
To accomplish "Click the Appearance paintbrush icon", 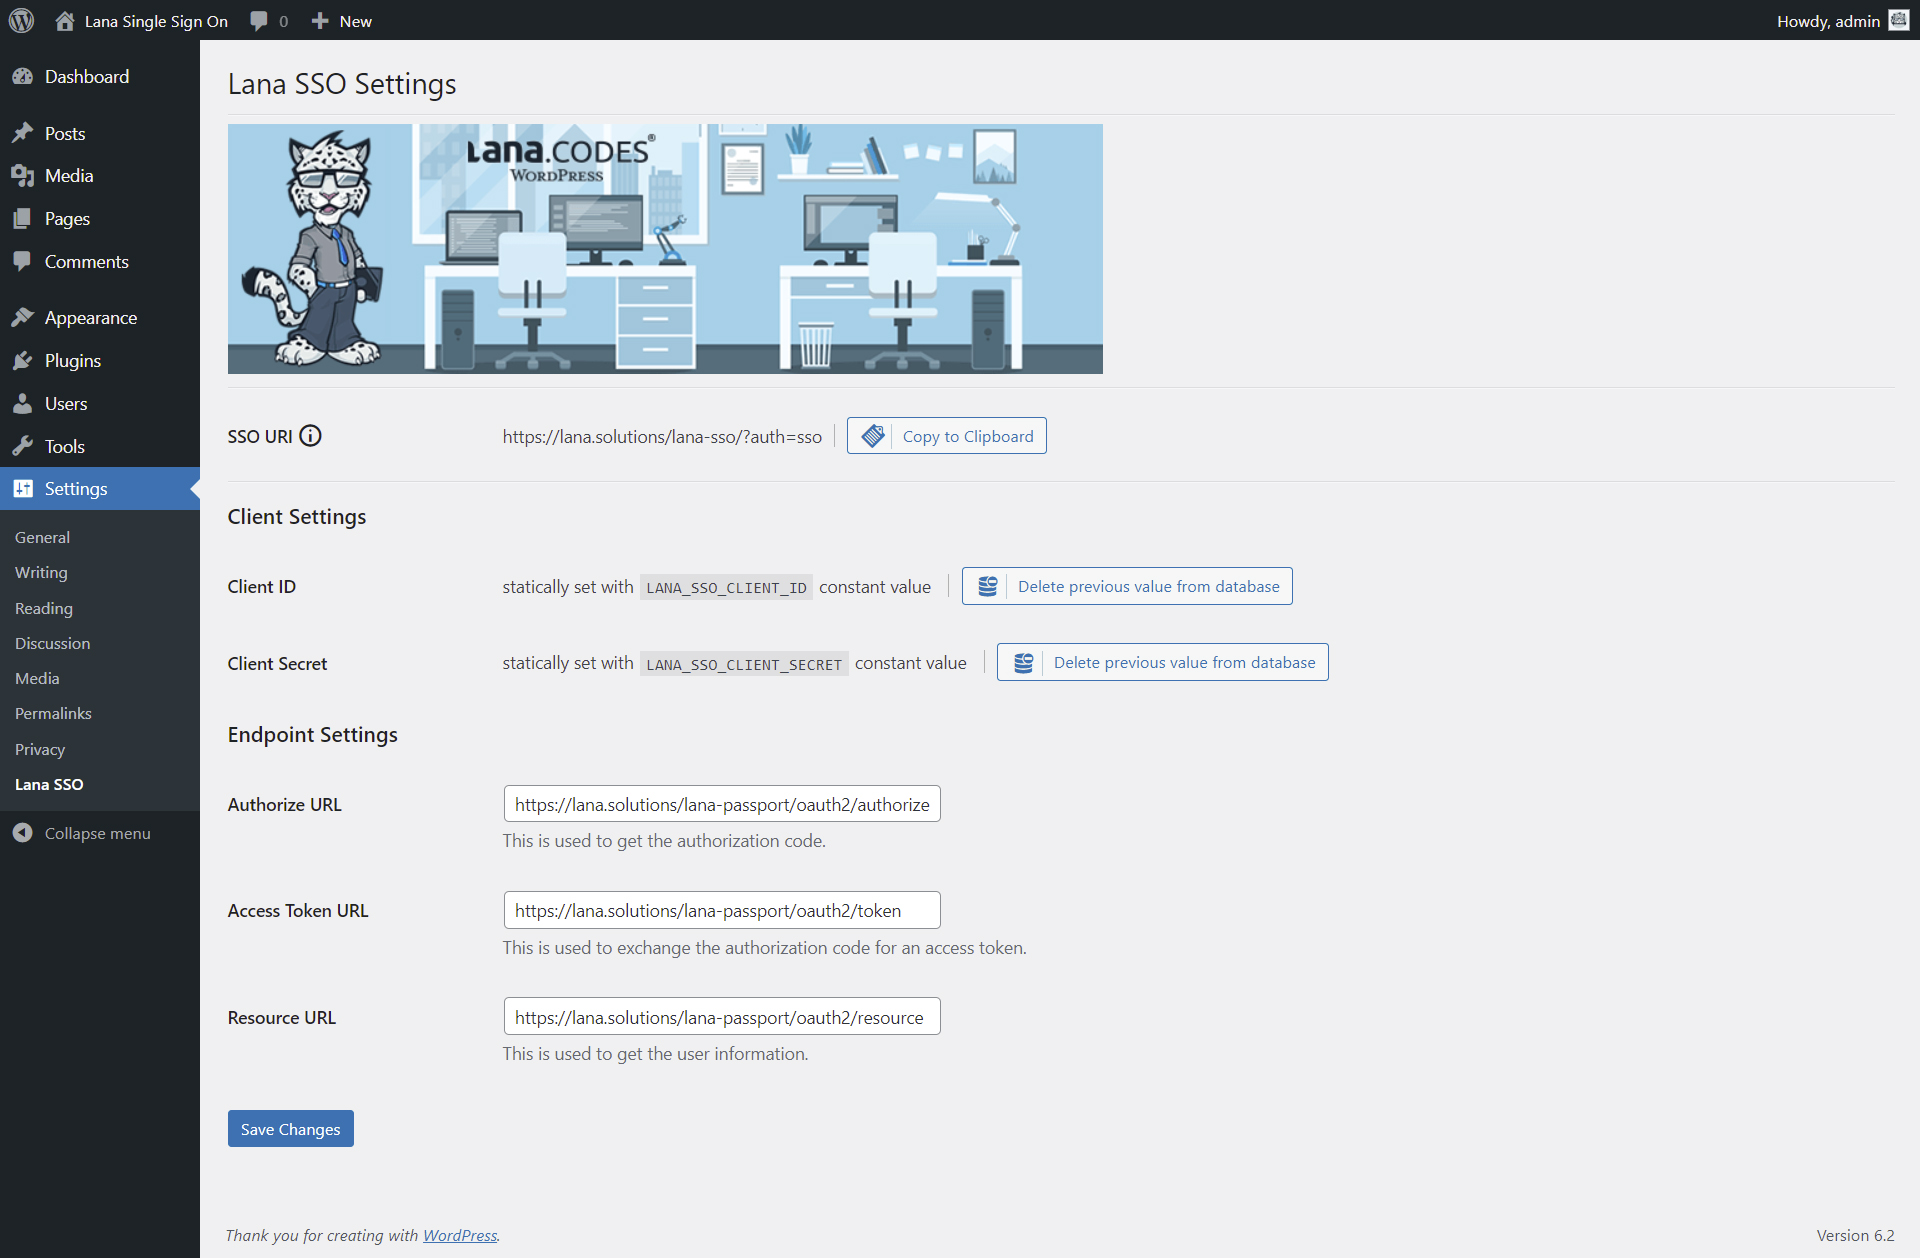I will [x=22, y=318].
